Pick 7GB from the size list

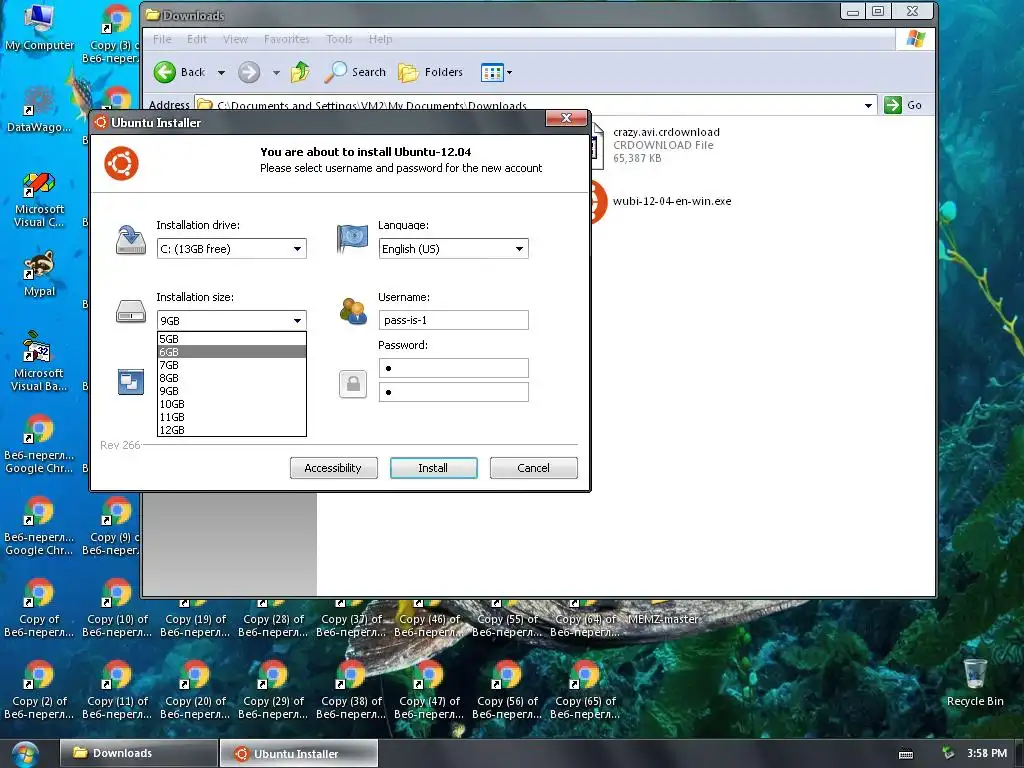(x=232, y=365)
